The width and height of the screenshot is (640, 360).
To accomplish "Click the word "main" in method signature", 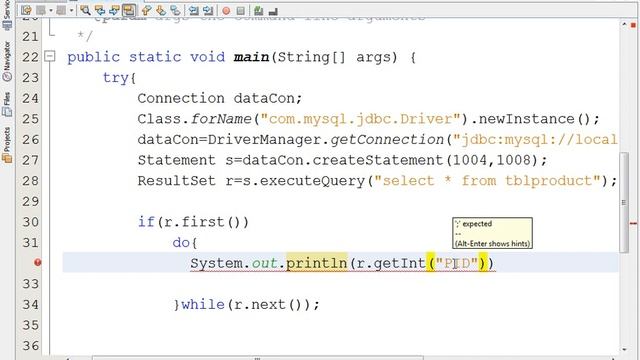I will point(251,57).
